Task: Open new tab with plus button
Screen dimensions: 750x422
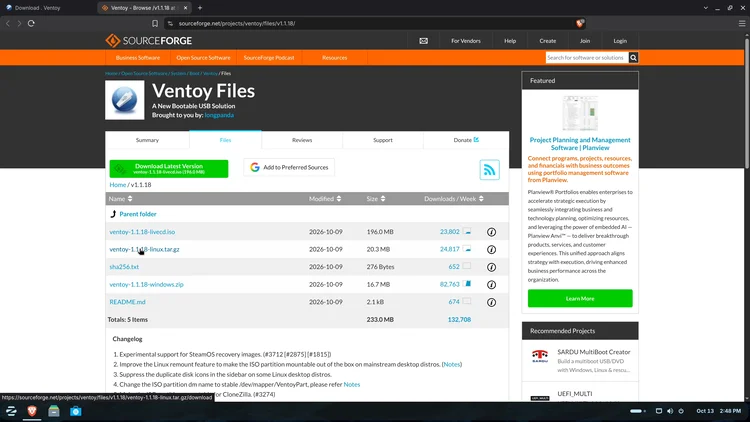Action: click(200, 8)
